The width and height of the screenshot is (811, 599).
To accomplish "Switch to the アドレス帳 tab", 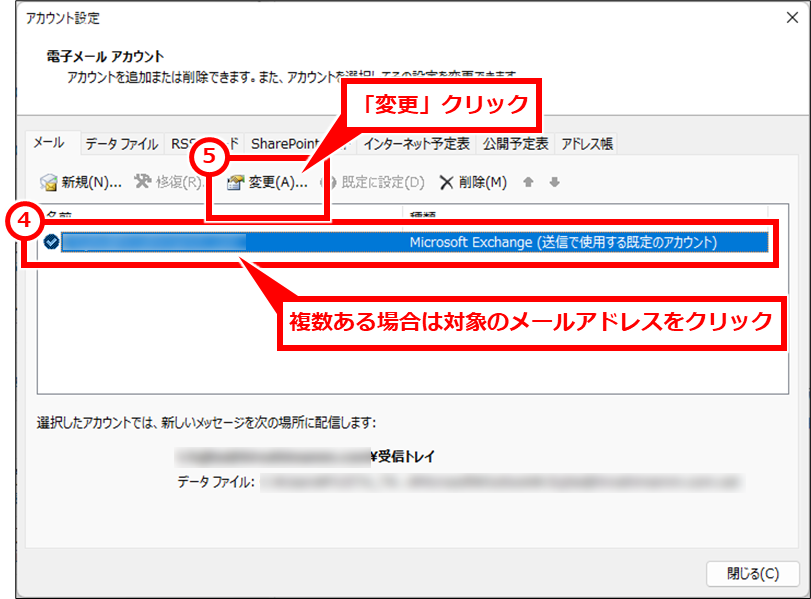I will (x=587, y=144).
